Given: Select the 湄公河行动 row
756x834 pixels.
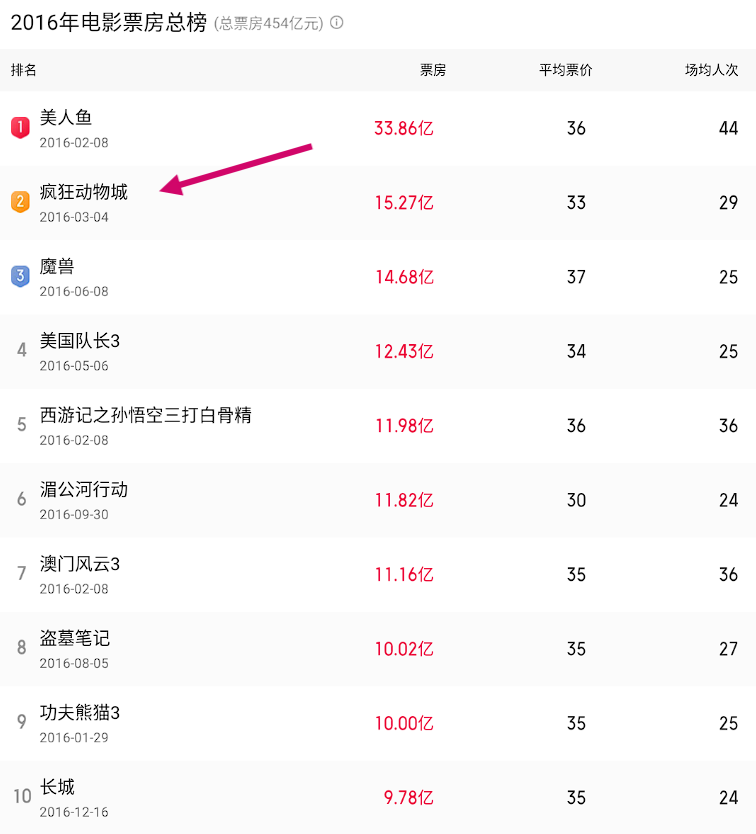Looking at the screenshot, I should pos(378,500).
